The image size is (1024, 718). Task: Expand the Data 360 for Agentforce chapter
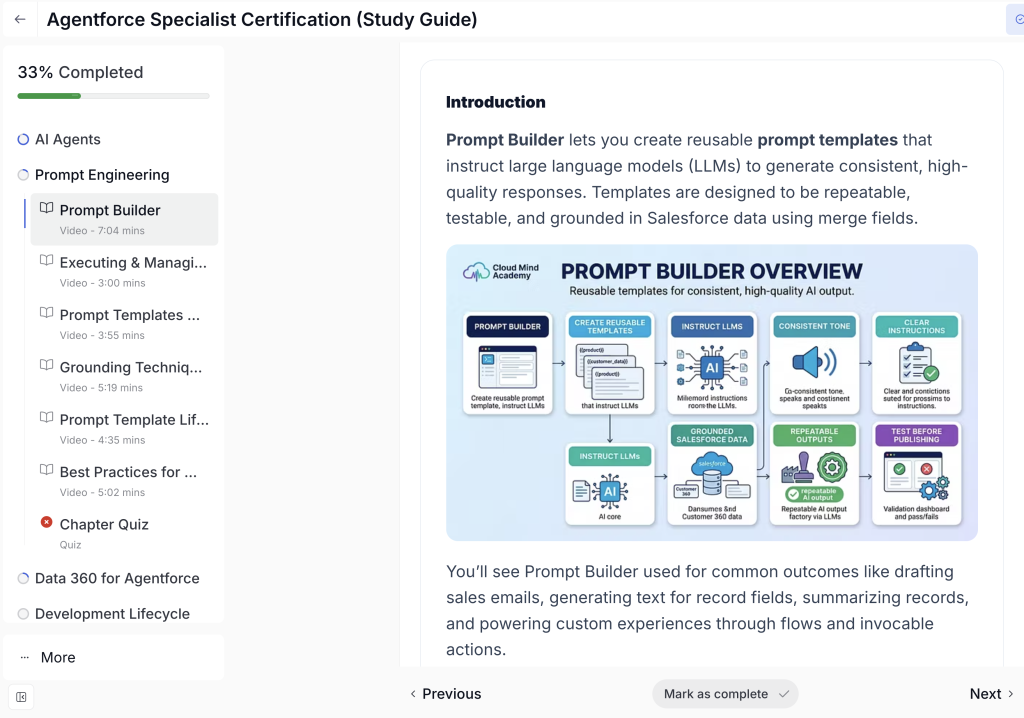click(x=117, y=578)
